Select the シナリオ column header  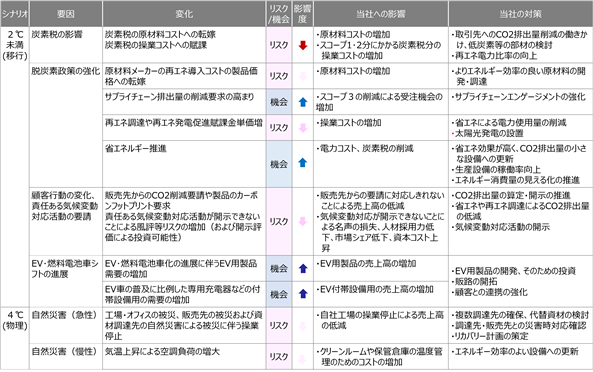(x=15, y=14)
